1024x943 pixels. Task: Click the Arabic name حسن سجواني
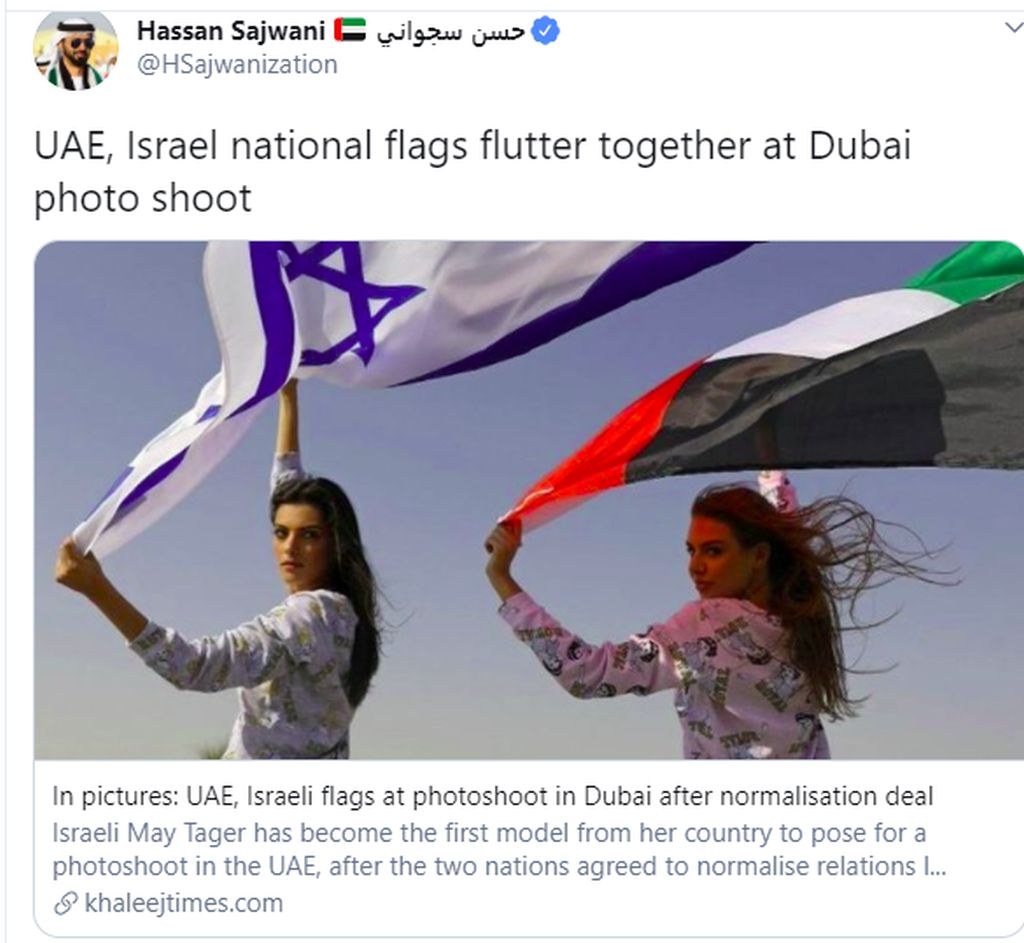(x=450, y=31)
